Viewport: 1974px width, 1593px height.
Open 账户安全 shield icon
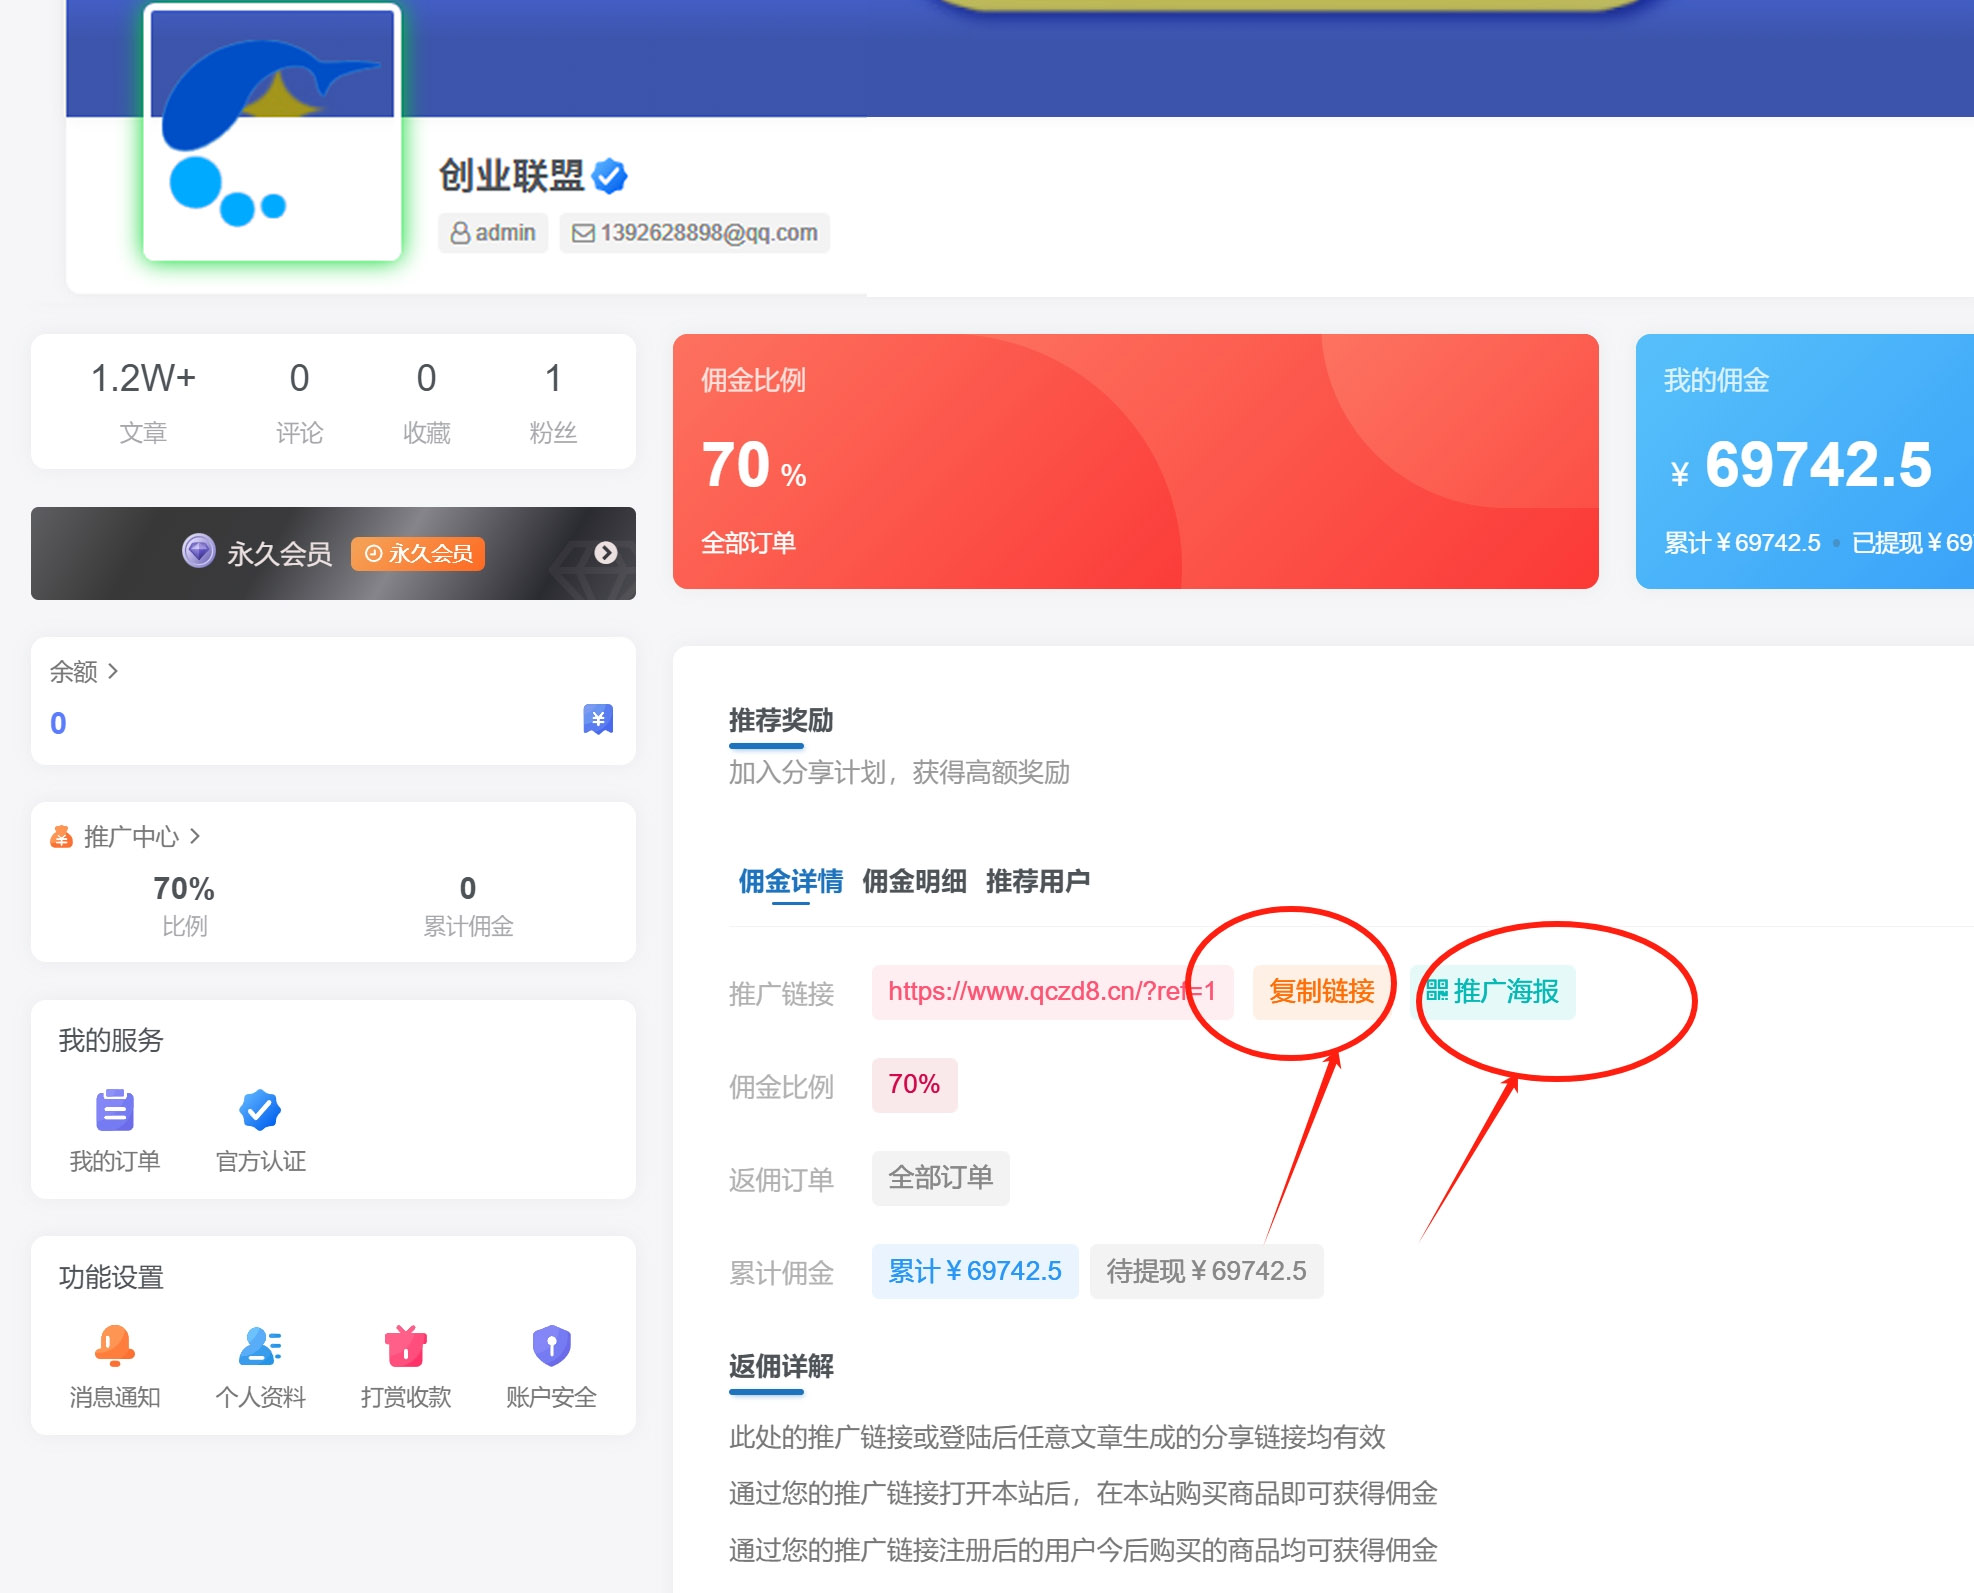[x=551, y=1346]
